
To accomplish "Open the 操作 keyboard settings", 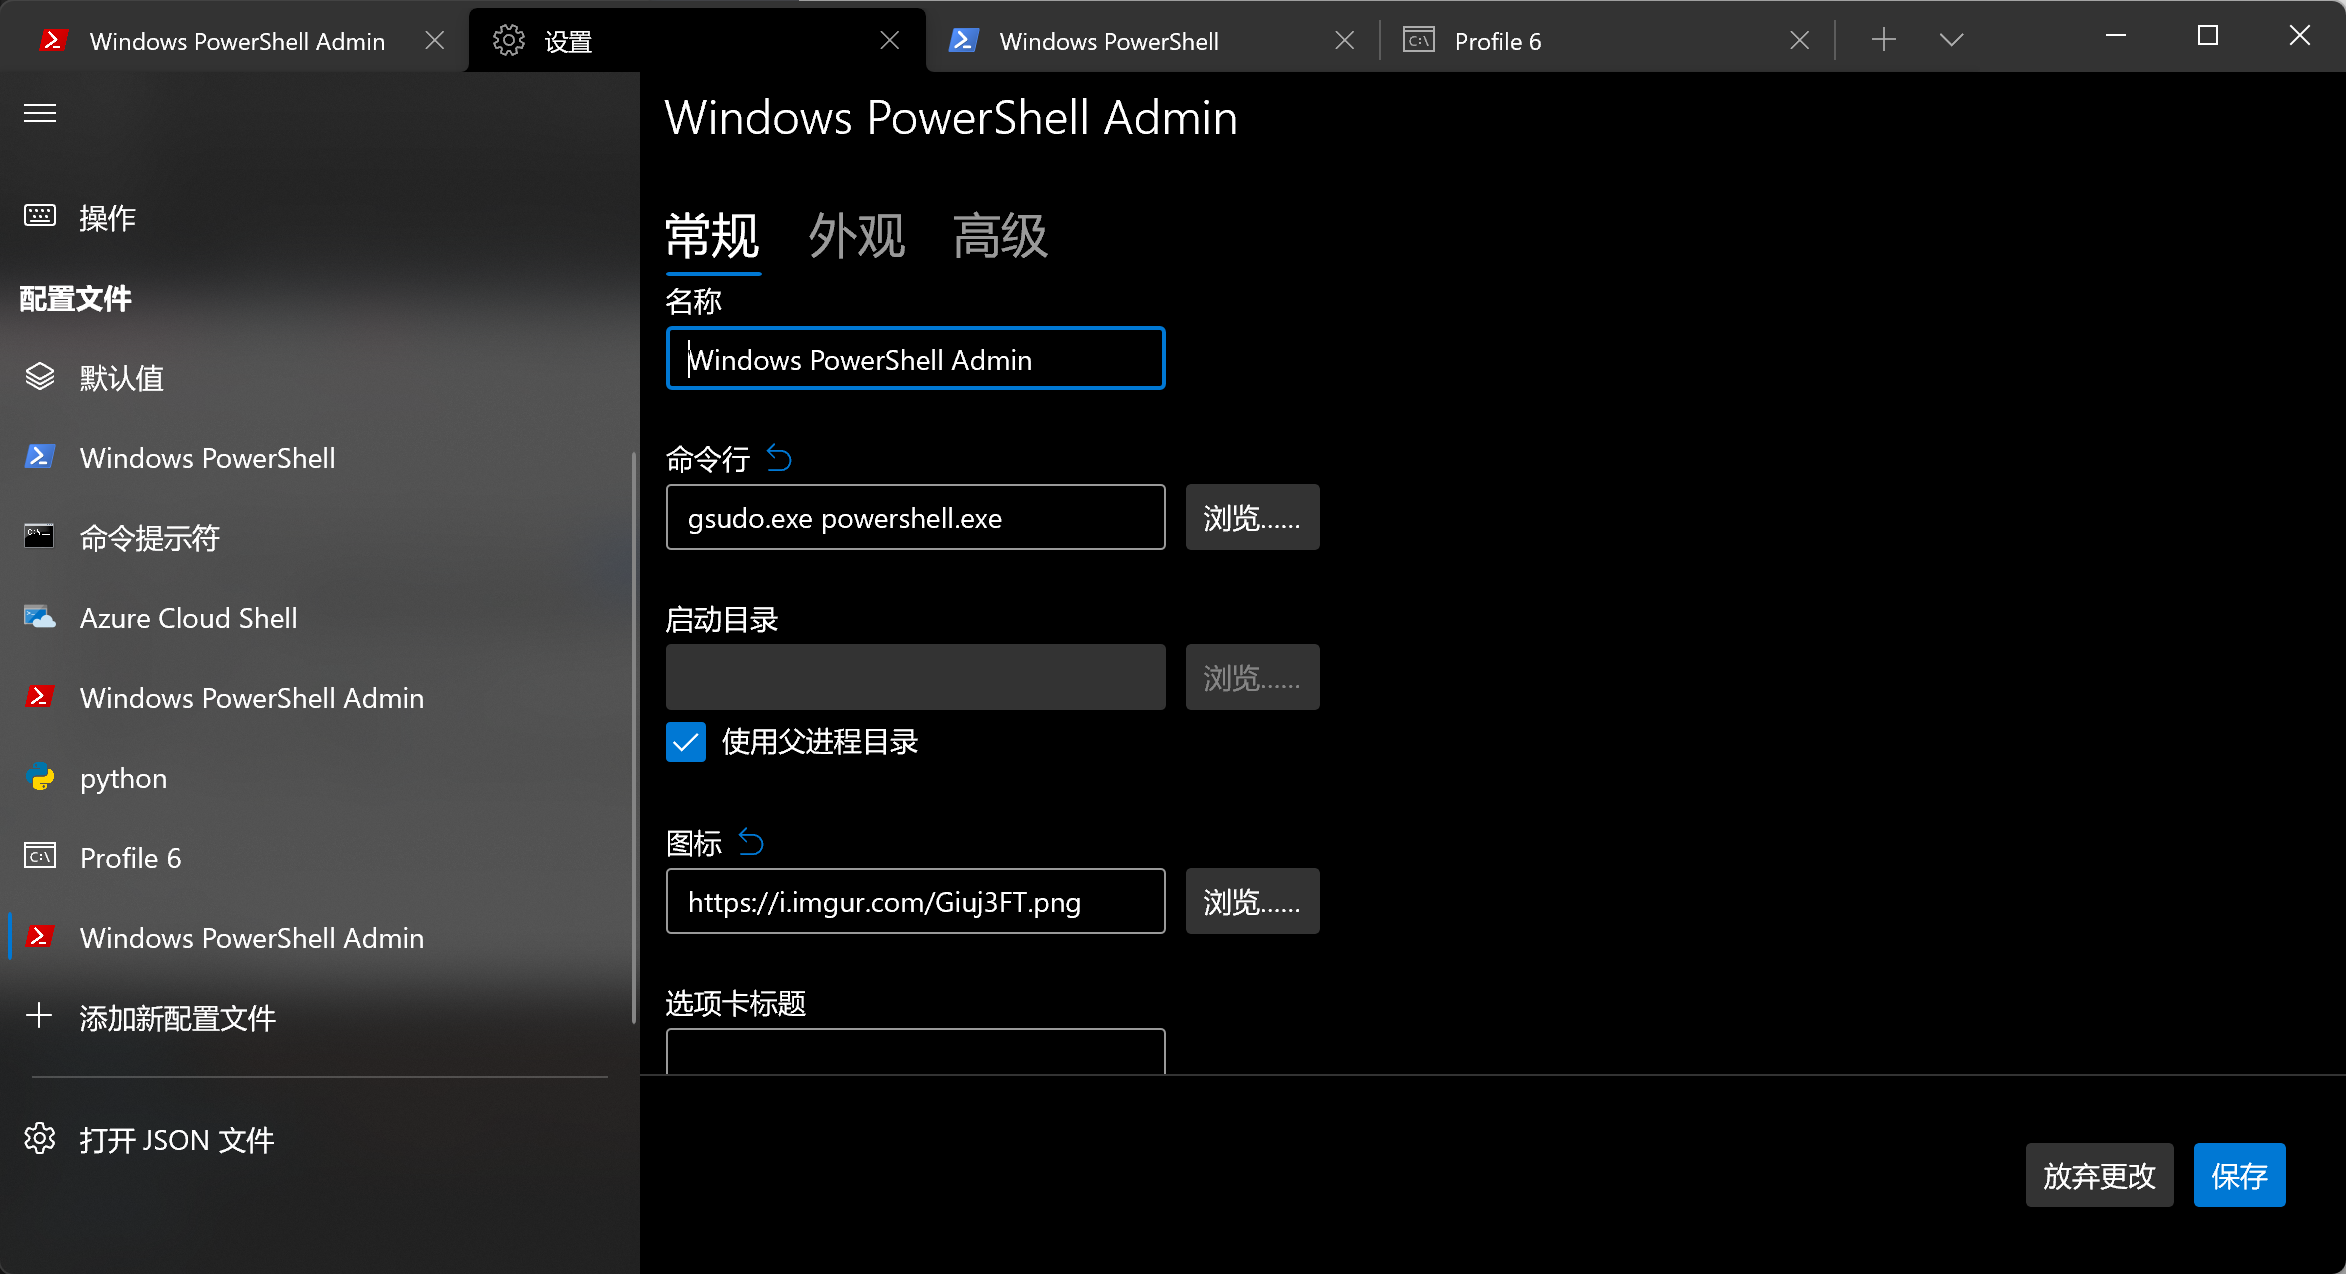I will pos(107,218).
